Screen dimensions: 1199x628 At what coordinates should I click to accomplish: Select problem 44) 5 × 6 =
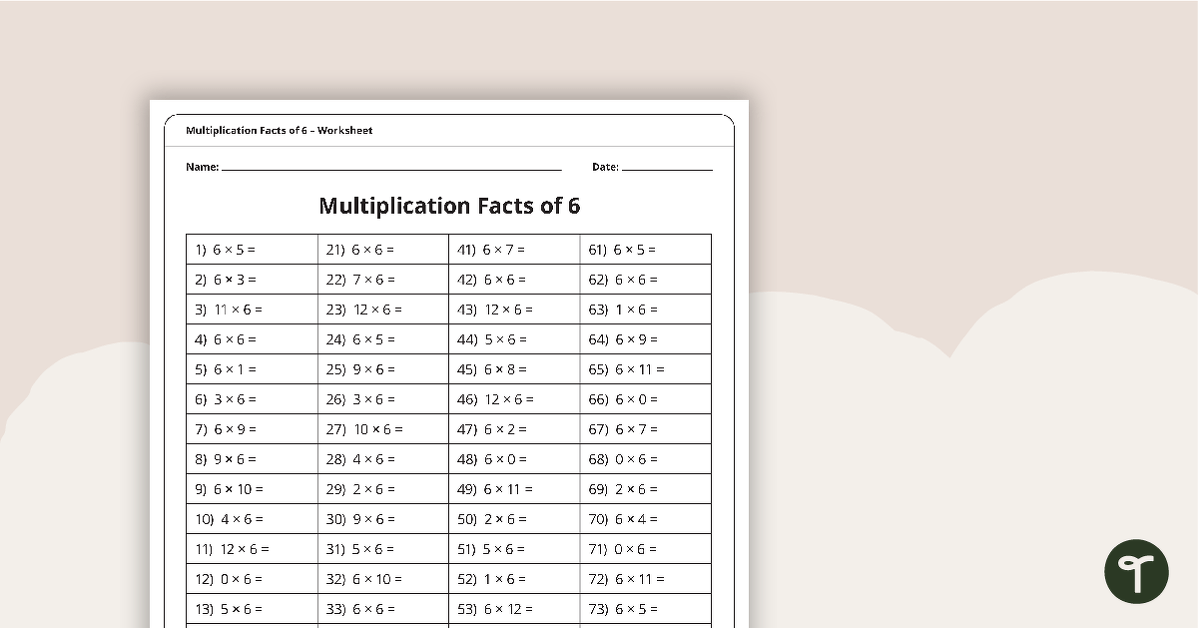tap(491, 339)
